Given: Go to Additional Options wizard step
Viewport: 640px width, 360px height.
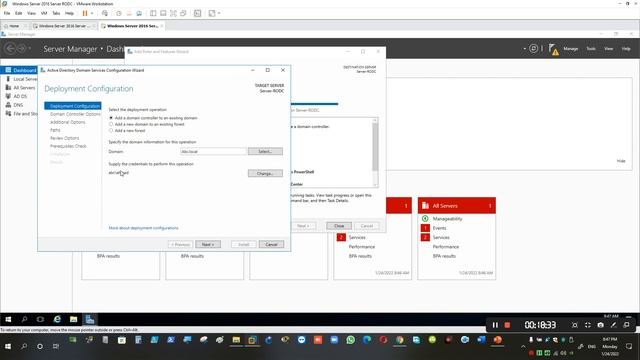Looking at the screenshot, I should point(67,122).
